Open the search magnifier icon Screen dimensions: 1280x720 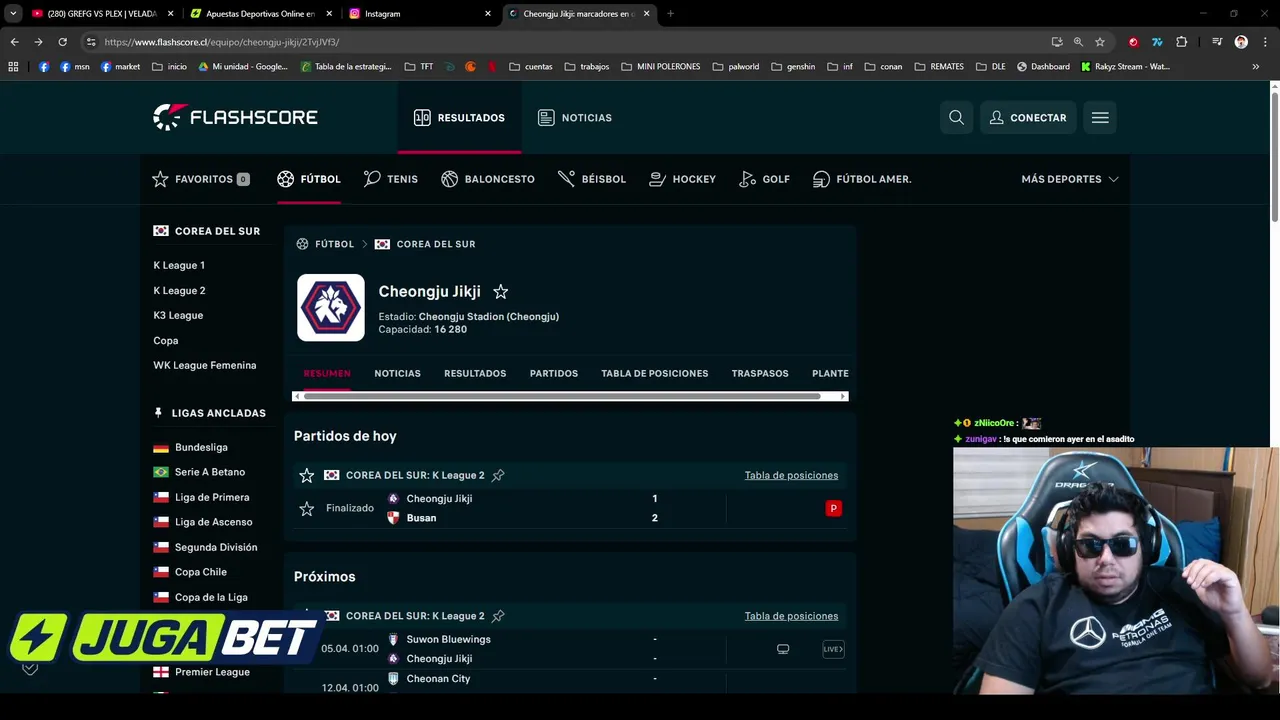(956, 117)
